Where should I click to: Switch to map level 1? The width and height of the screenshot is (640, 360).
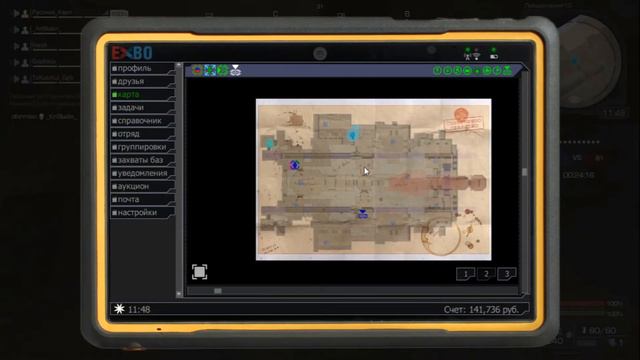[465, 274]
